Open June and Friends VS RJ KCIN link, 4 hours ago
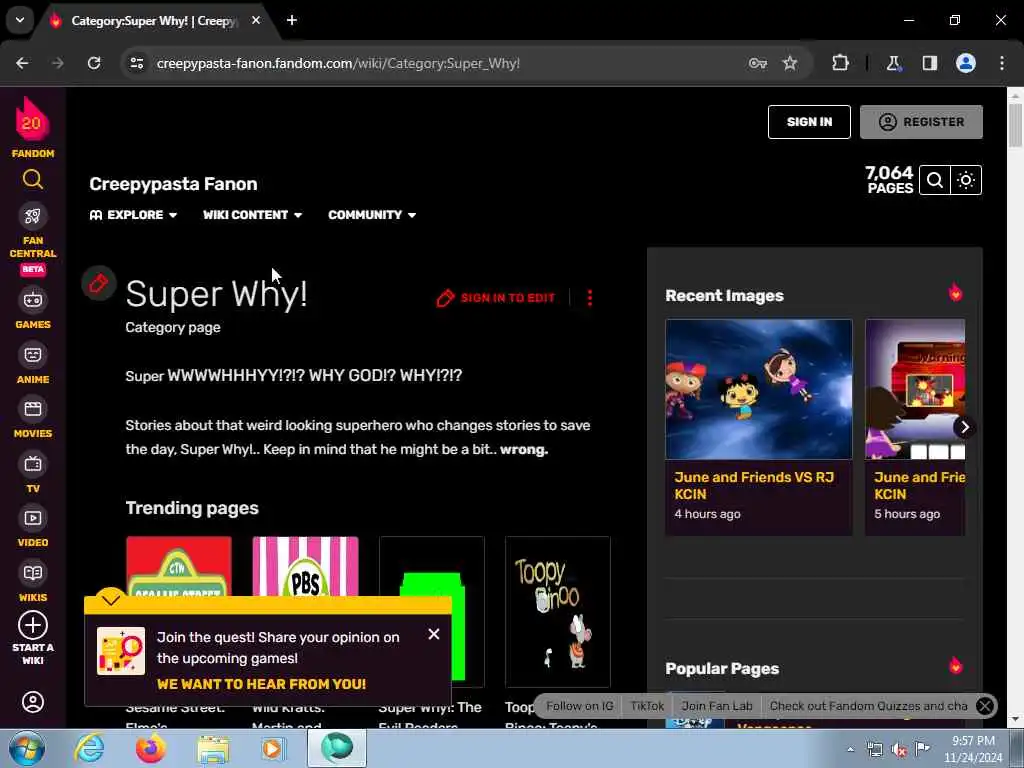The height and width of the screenshot is (768, 1024). coord(754,485)
